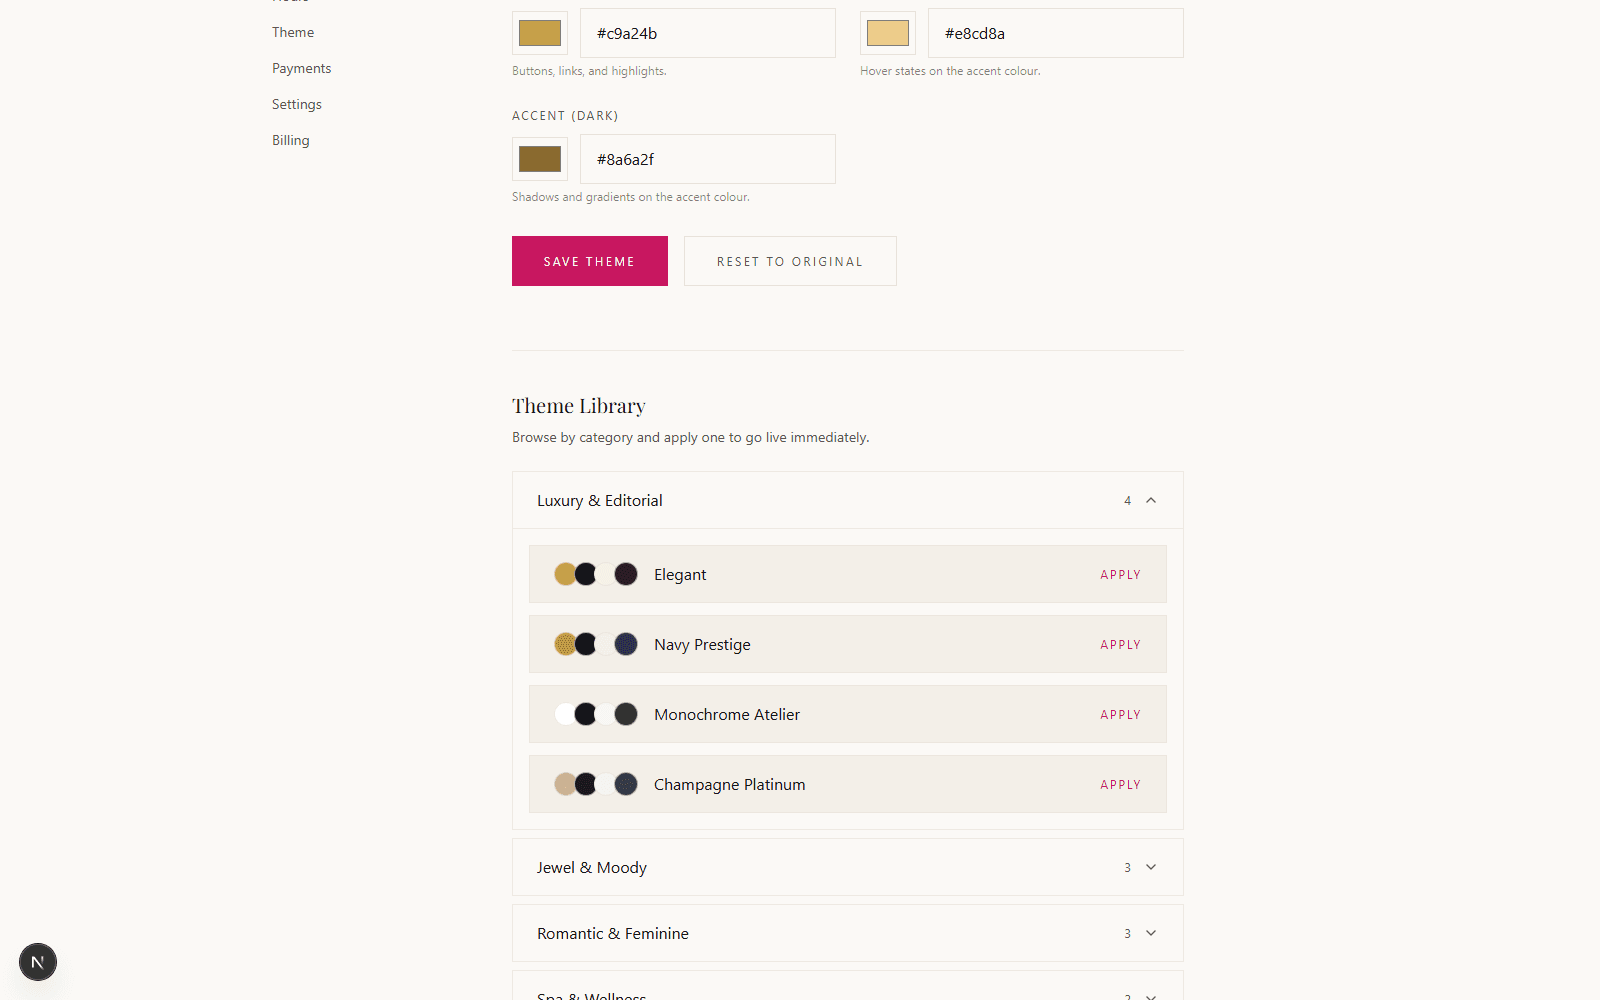Open the Payments sidebar page
1600x1000 pixels.
click(301, 68)
